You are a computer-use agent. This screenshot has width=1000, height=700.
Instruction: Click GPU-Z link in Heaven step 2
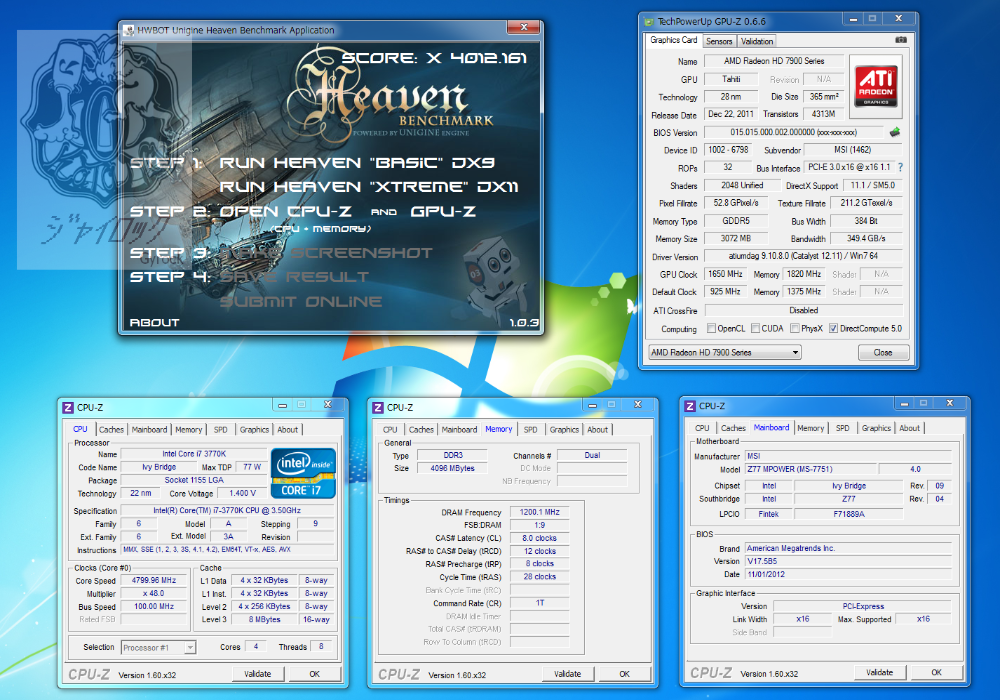click(443, 211)
